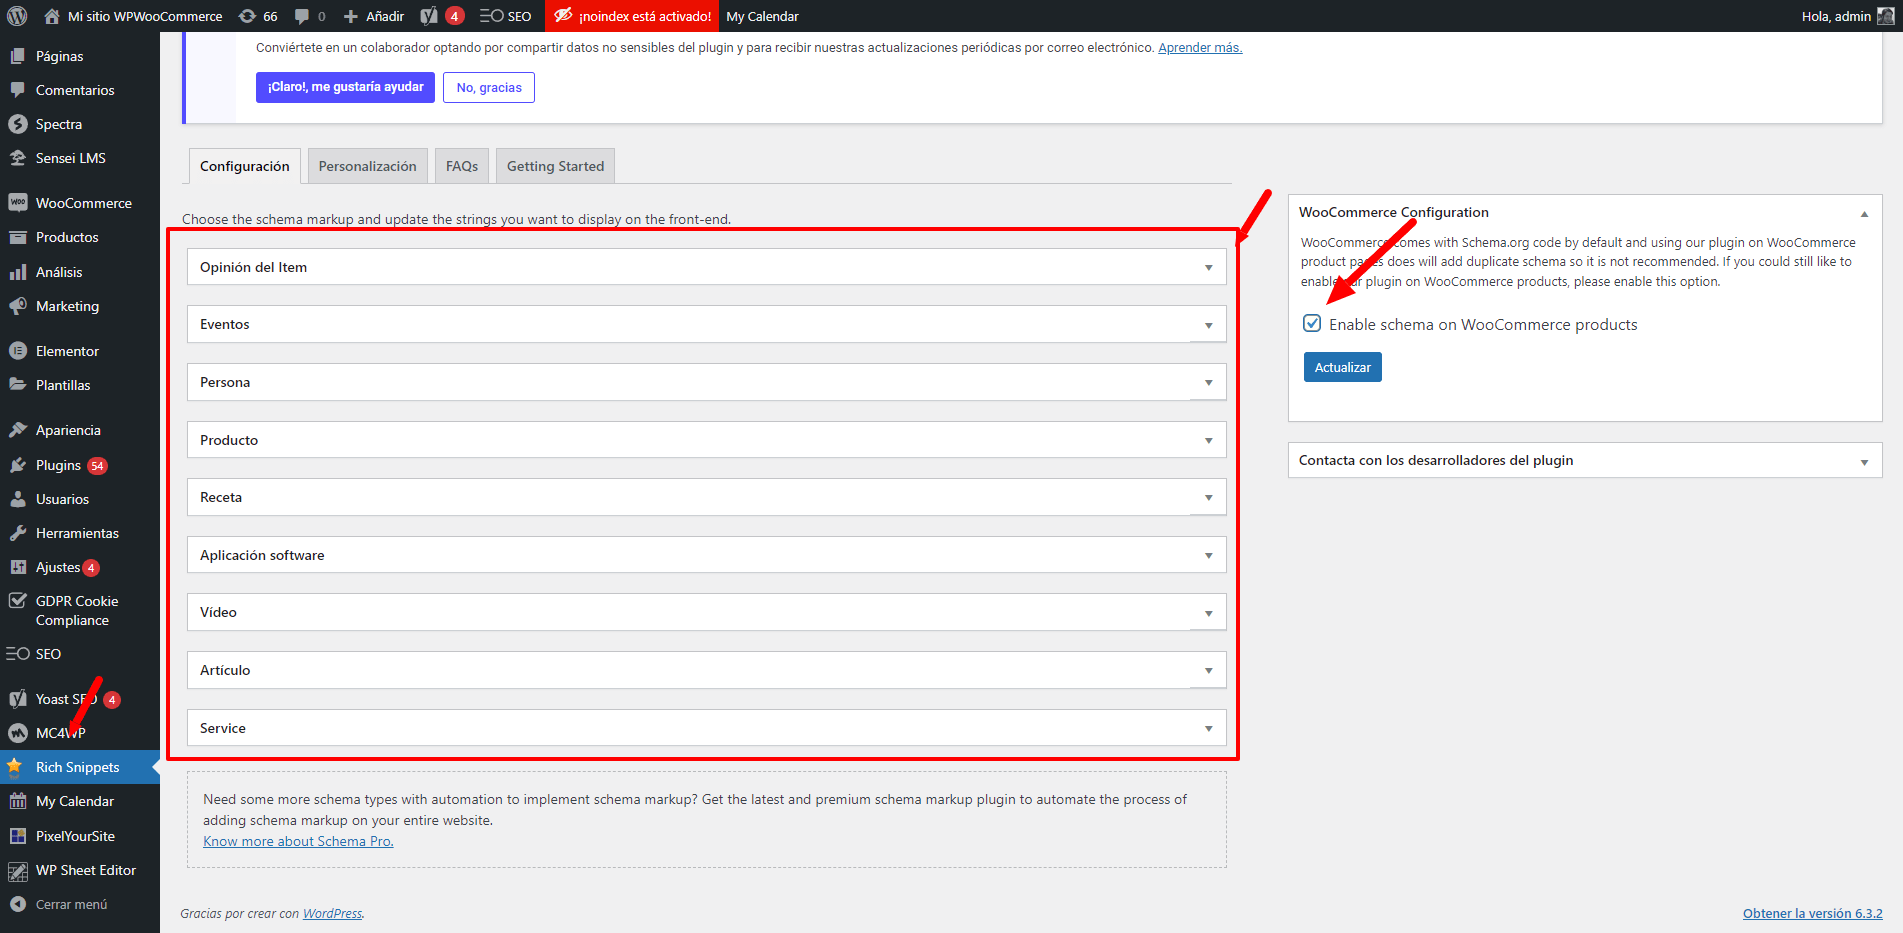Viewport: 1903px width, 933px height.
Task: Click the ¡noindex está activado! notice
Action: (x=633, y=16)
